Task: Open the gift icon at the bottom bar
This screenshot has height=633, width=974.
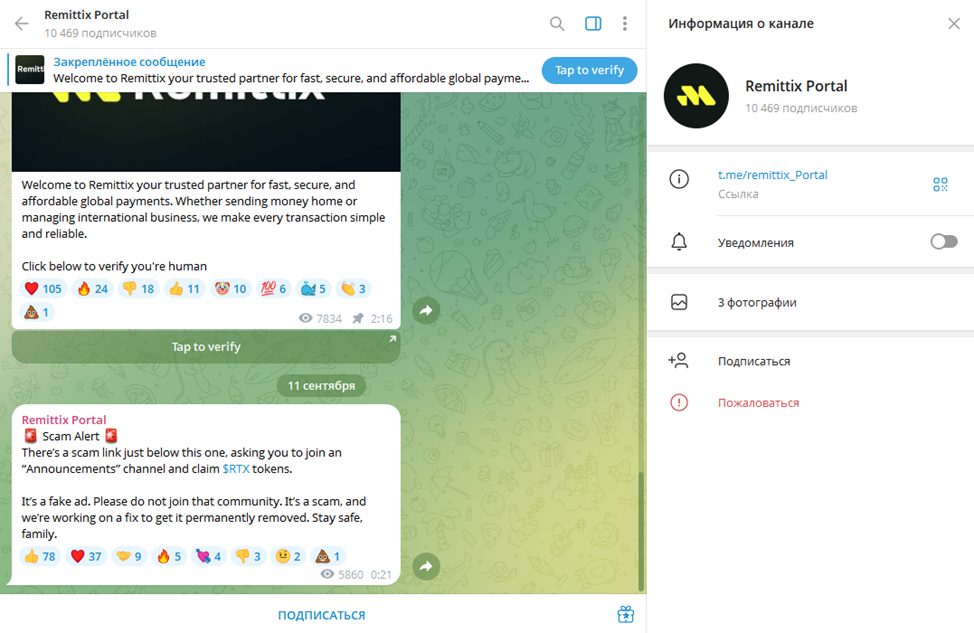Action: [626, 614]
